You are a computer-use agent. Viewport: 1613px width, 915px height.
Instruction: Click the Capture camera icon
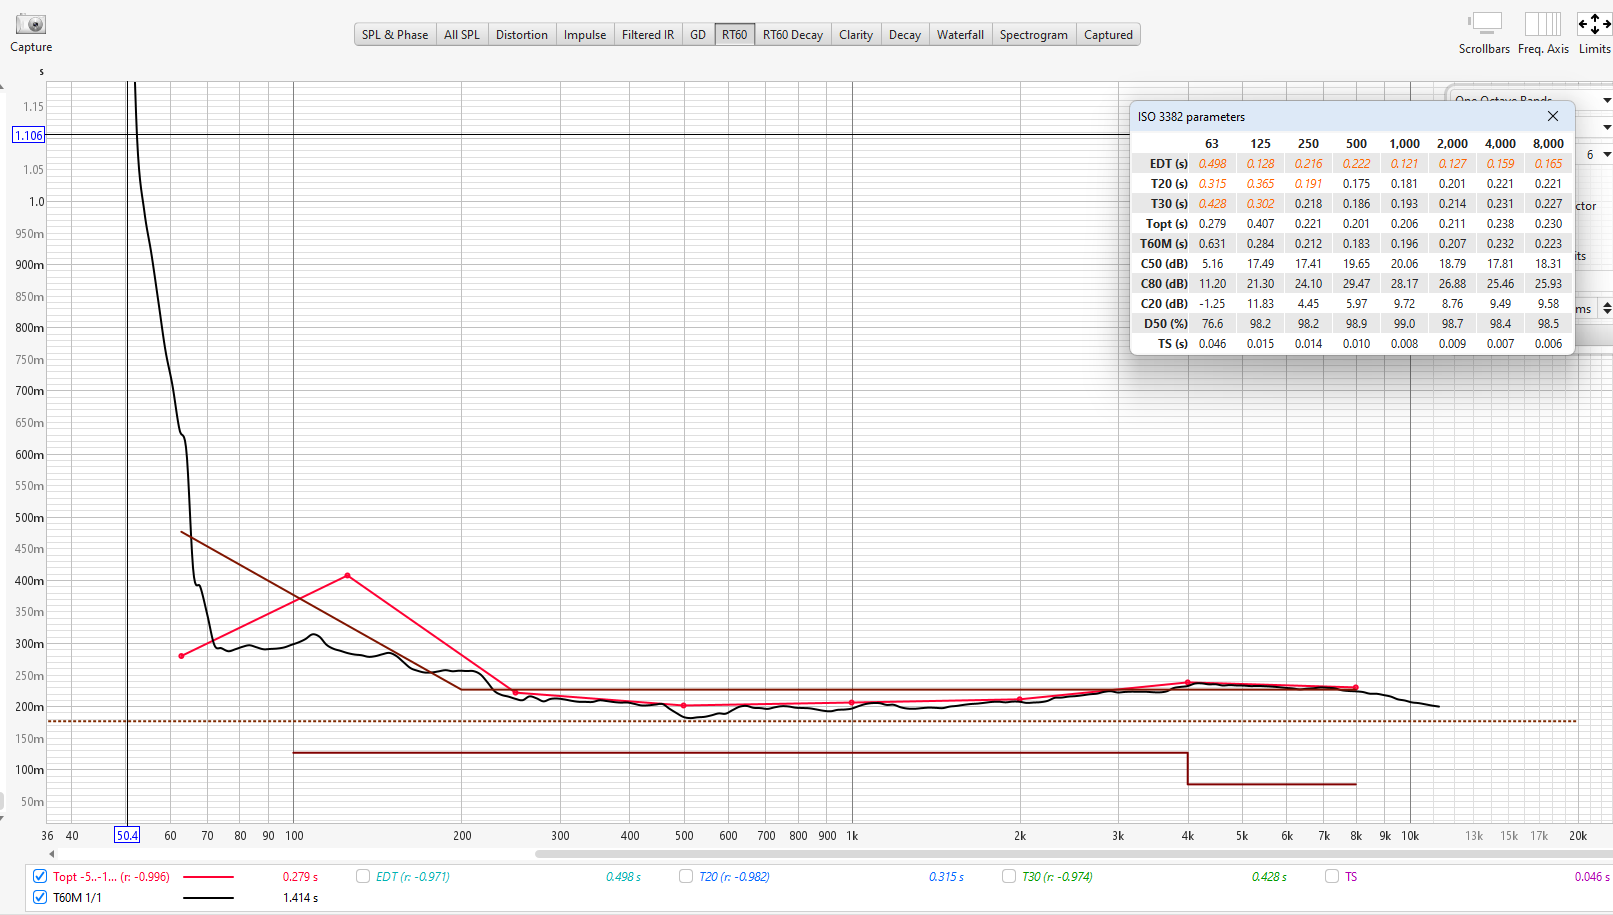tap(31, 24)
